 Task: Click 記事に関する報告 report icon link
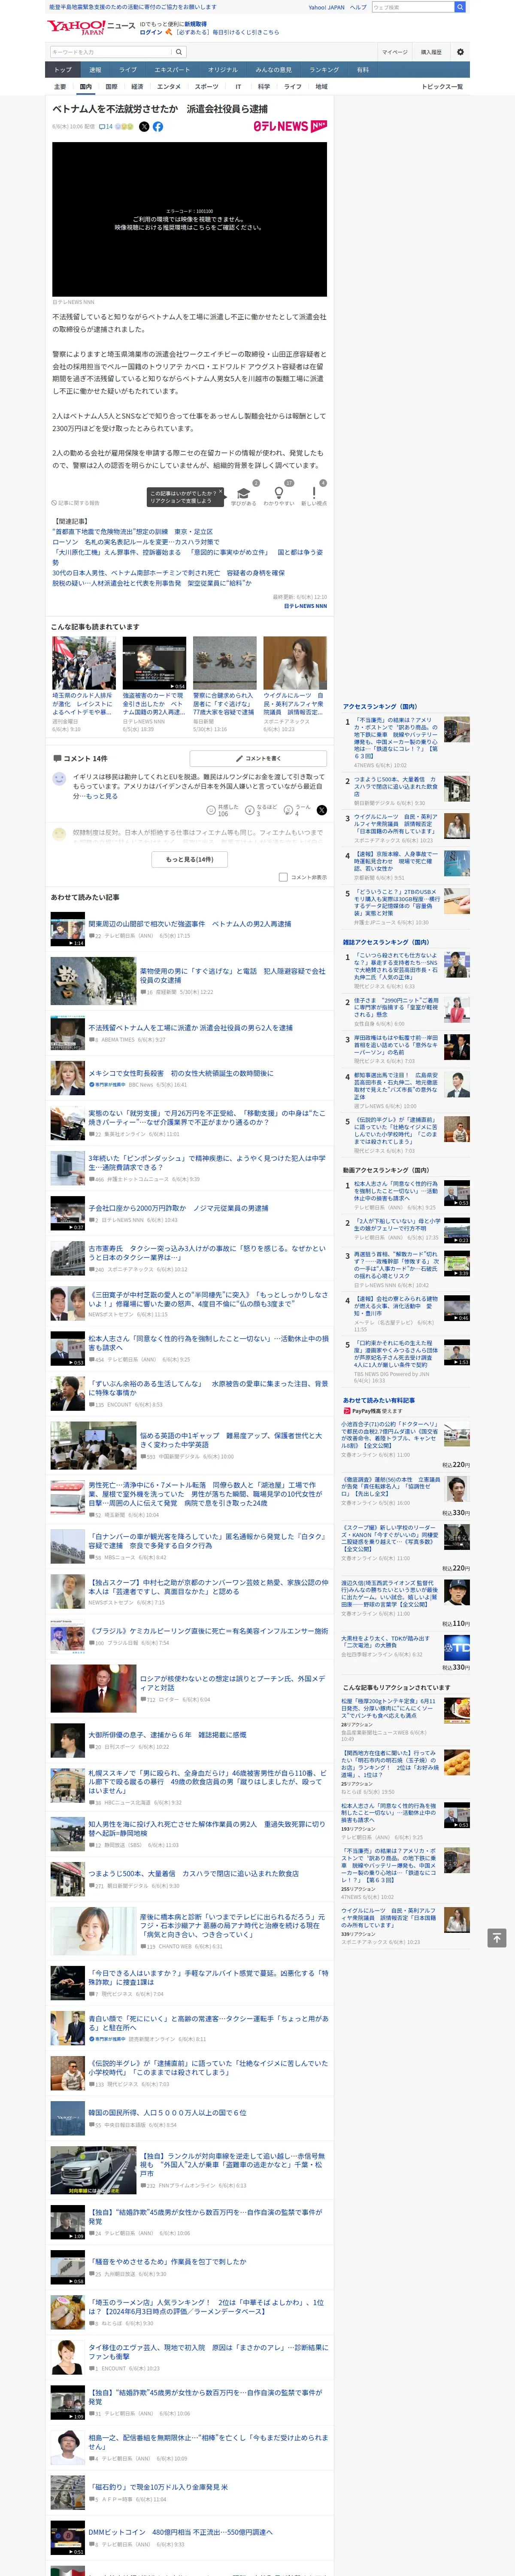point(76,503)
